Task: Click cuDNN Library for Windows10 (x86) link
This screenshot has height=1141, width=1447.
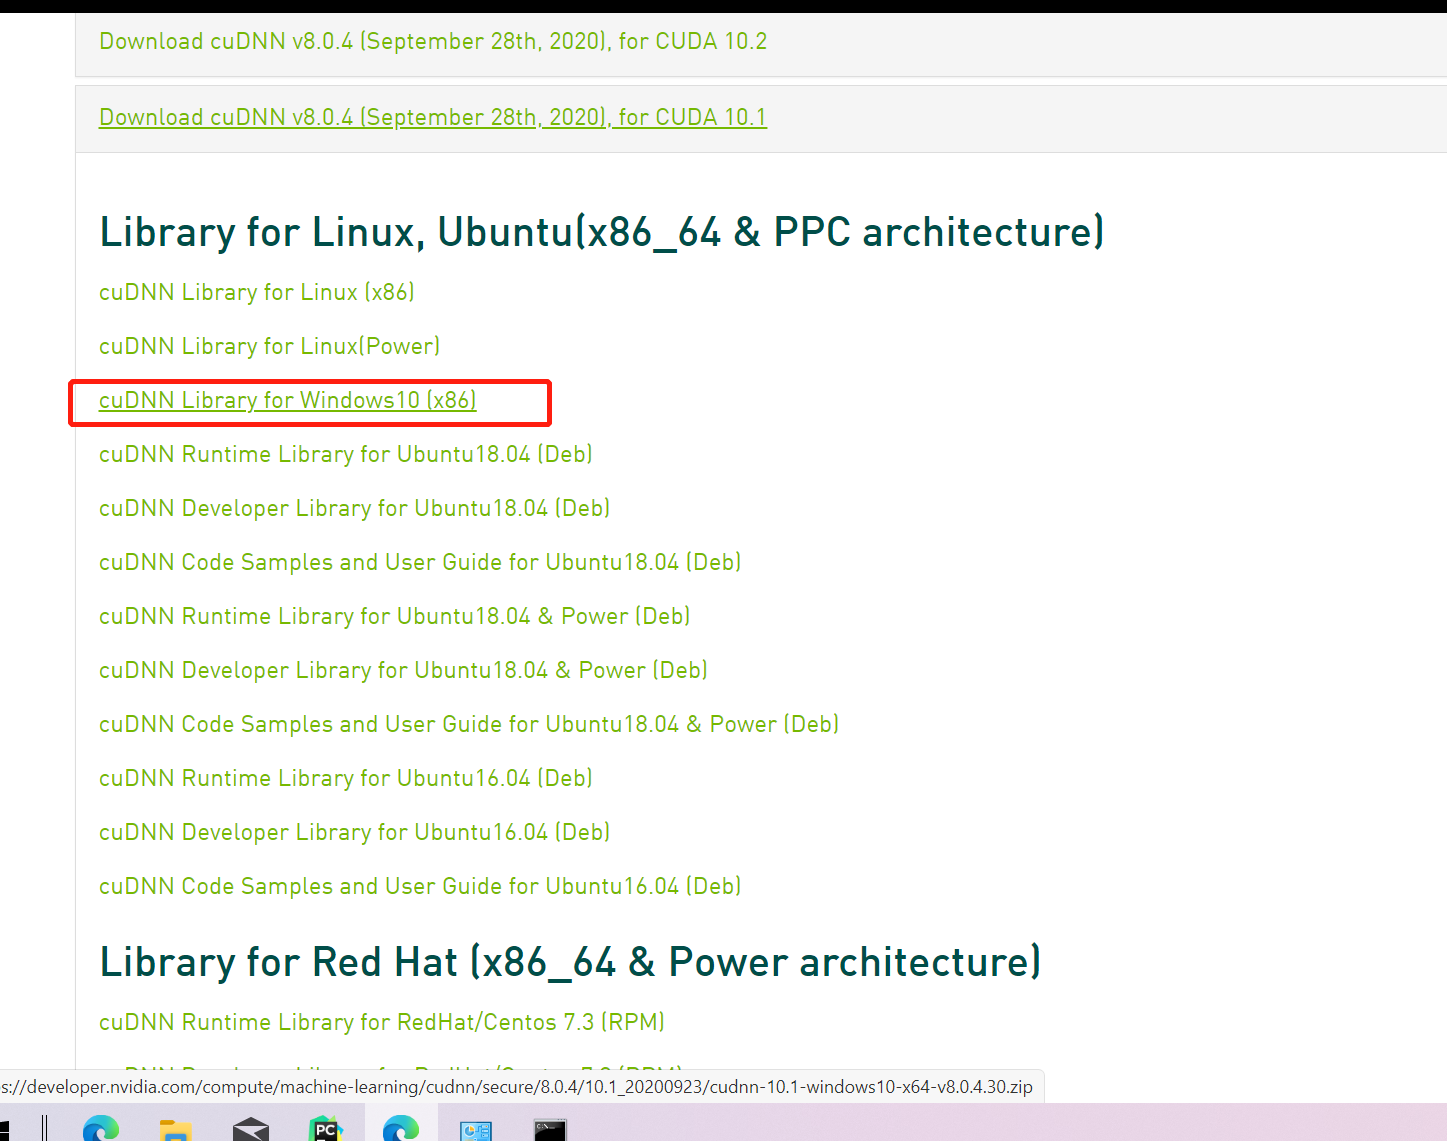Action: click(x=288, y=400)
